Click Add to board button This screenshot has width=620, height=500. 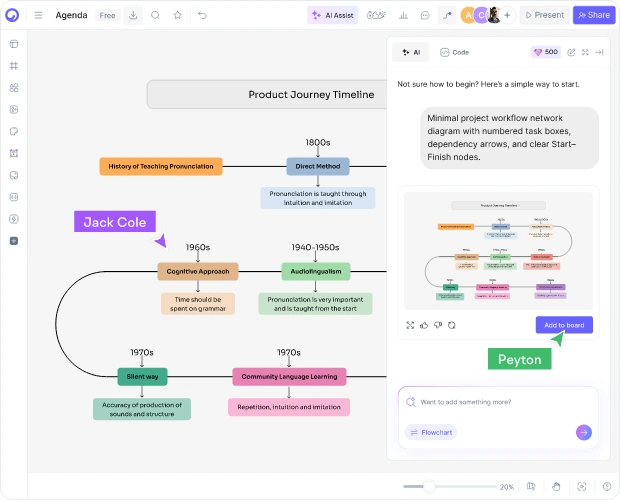[564, 325]
